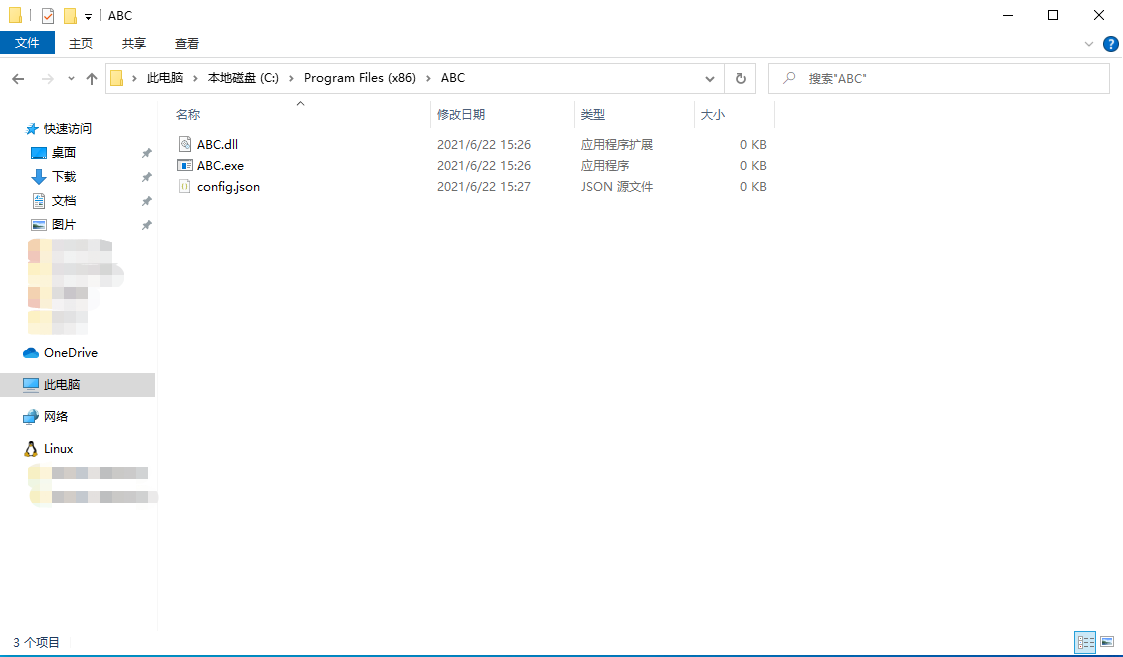Open the quick access toolbar customization dropdown
Screen dimensions: 1123x657
coord(88,16)
